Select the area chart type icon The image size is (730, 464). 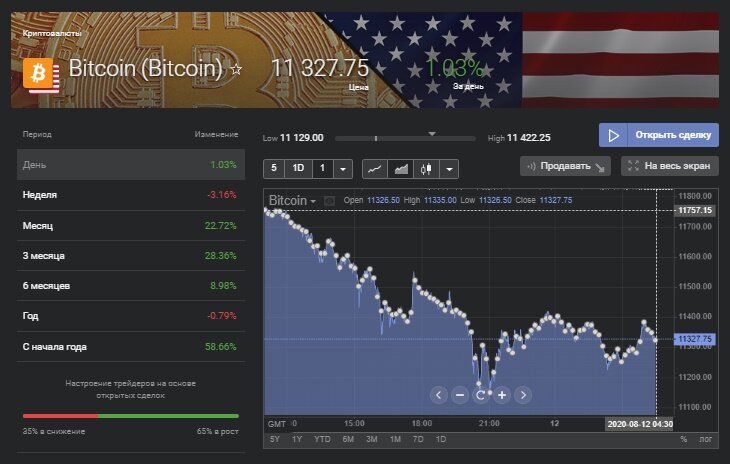point(402,168)
